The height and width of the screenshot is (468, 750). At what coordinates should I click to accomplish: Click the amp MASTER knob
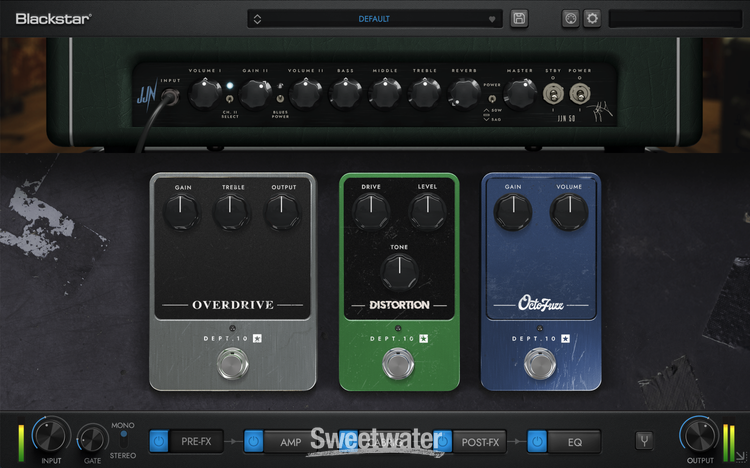pos(520,94)
